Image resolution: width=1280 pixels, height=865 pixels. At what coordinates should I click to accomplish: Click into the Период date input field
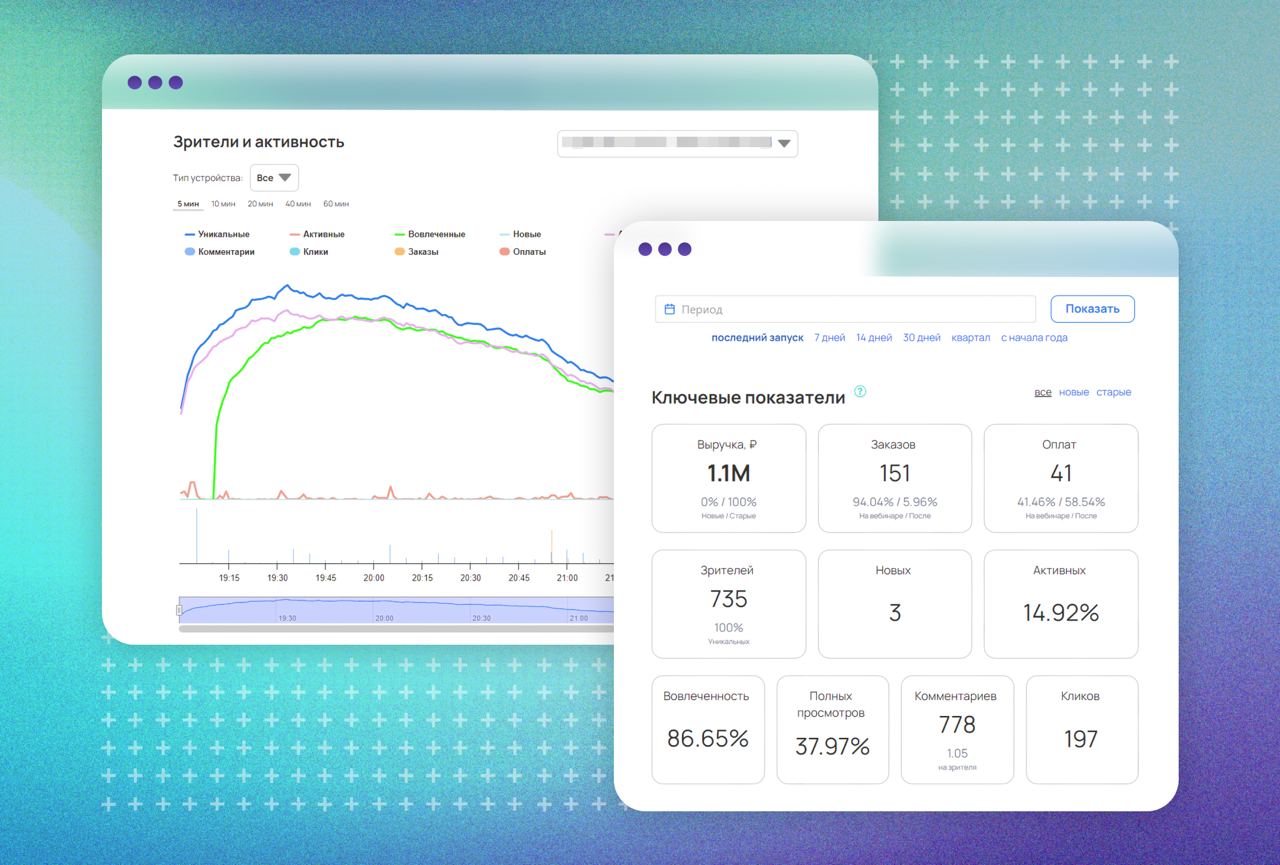(845, 309)
